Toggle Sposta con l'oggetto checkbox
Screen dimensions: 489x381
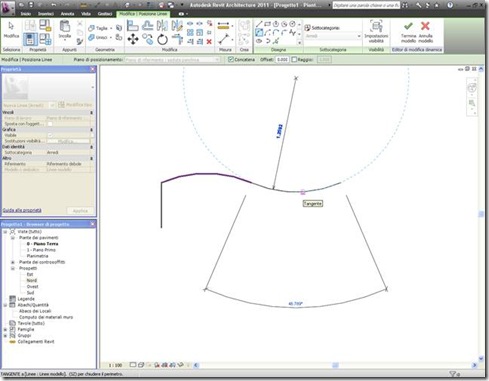click(50, 124)
